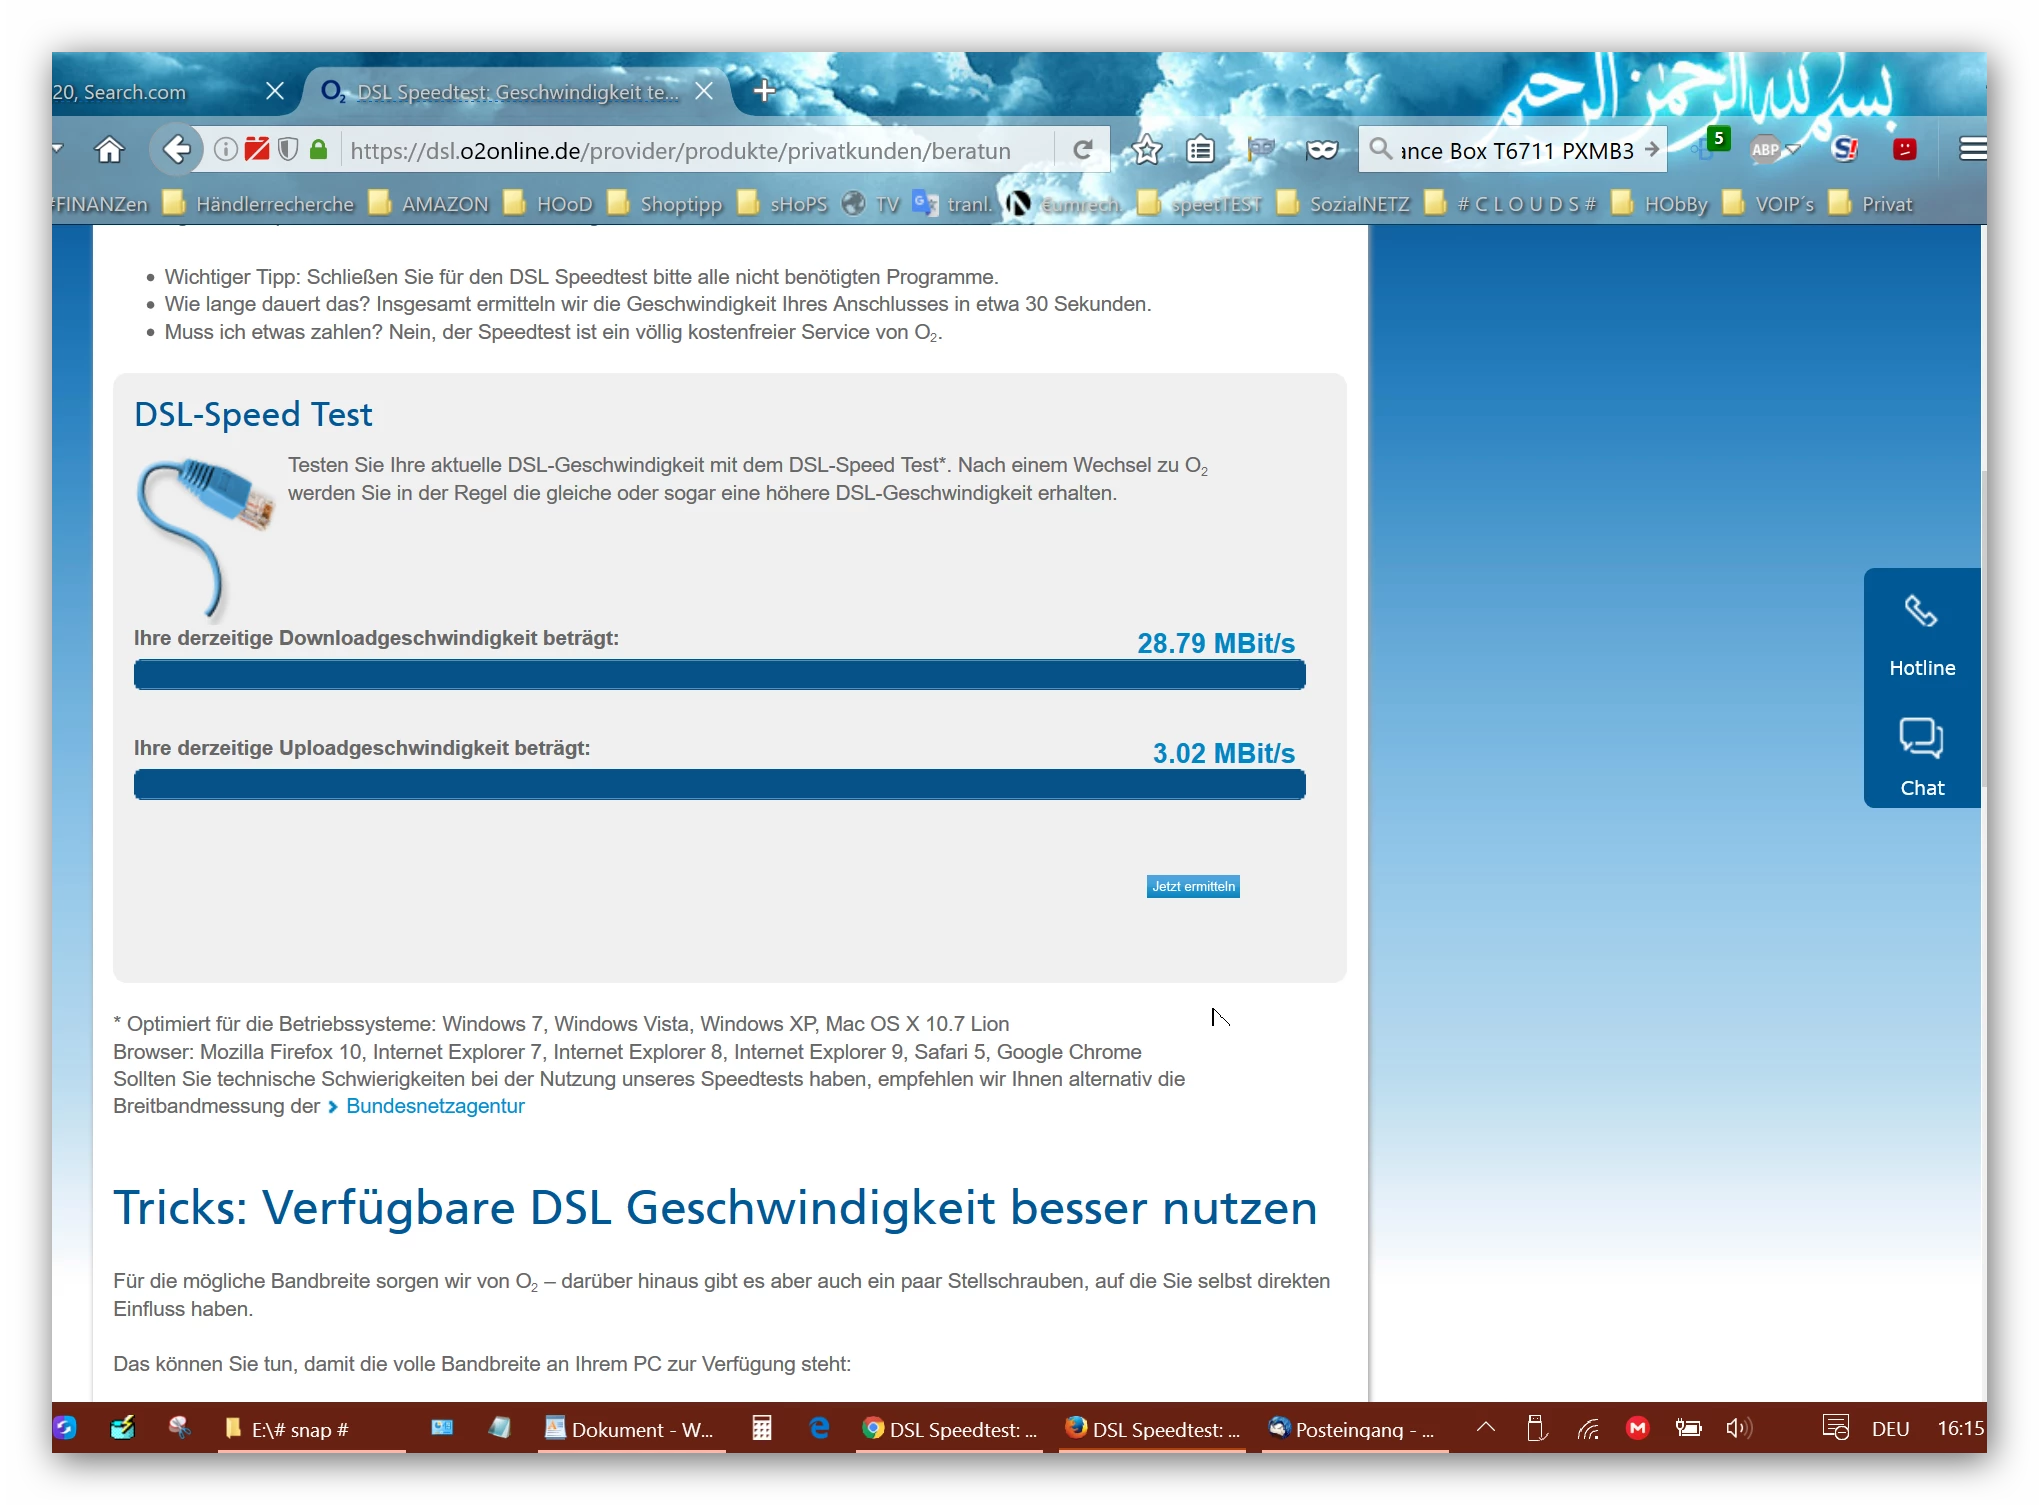Image resolution: width=2039 pixels, height=1505 pixels.
Task: Bookmark this page with the star
Action: click(1146, 150)
